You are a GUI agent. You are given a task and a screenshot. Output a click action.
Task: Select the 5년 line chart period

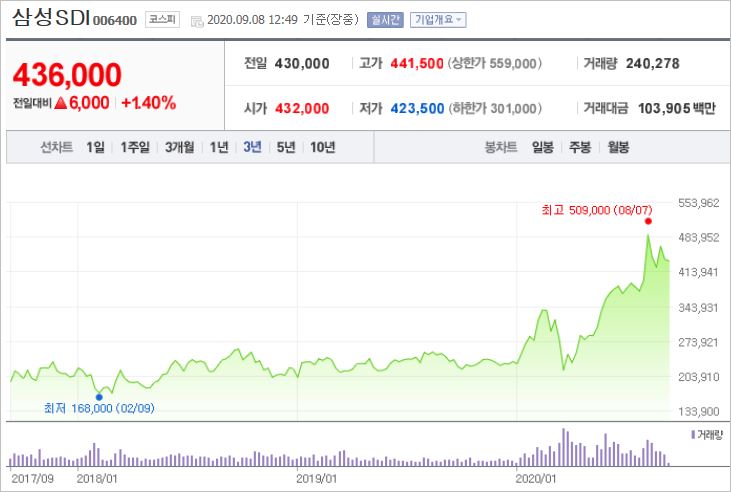[286, 147]
